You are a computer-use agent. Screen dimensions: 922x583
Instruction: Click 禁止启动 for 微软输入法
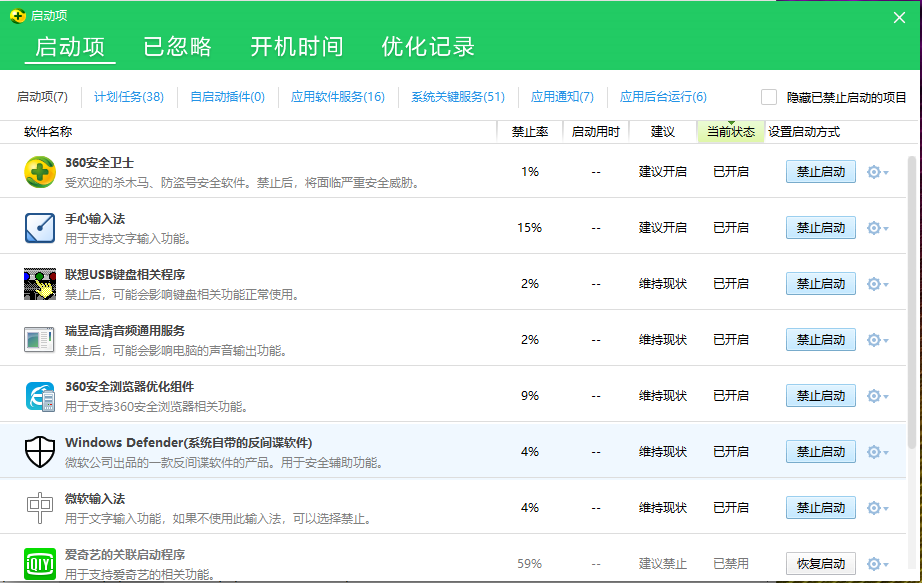tap(821, 508)
